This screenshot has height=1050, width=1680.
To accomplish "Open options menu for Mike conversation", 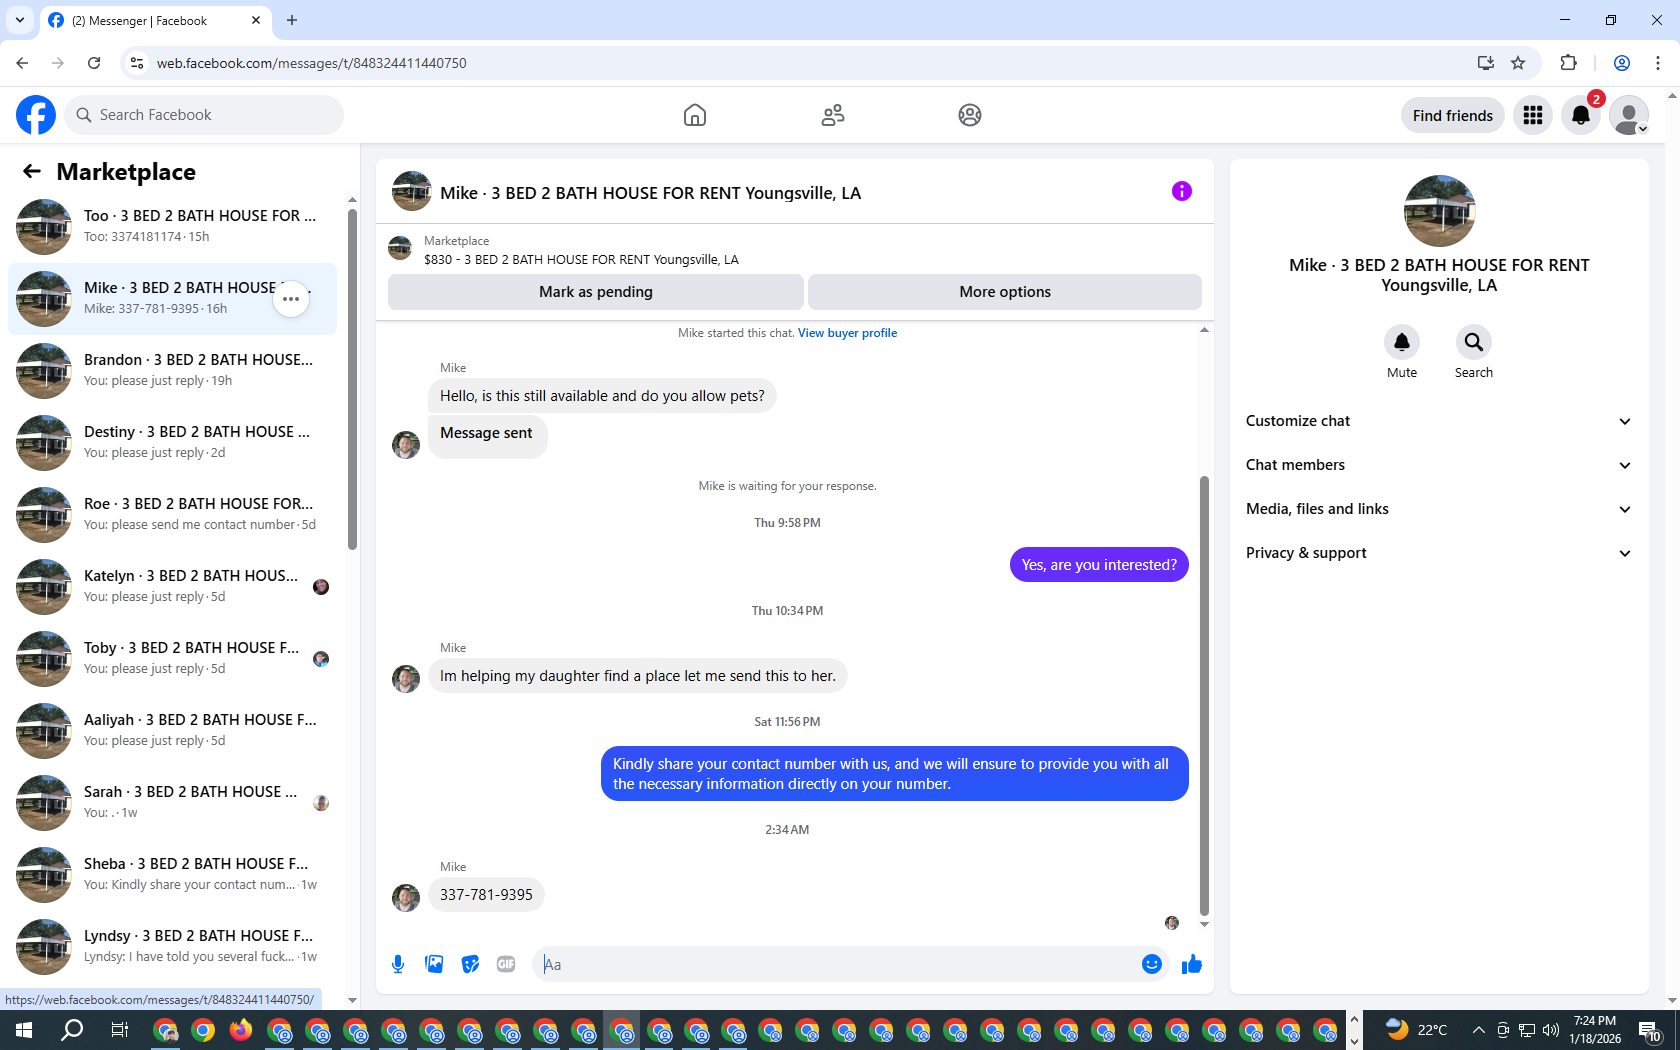I will pyautogui.click(x=291, y=299).
